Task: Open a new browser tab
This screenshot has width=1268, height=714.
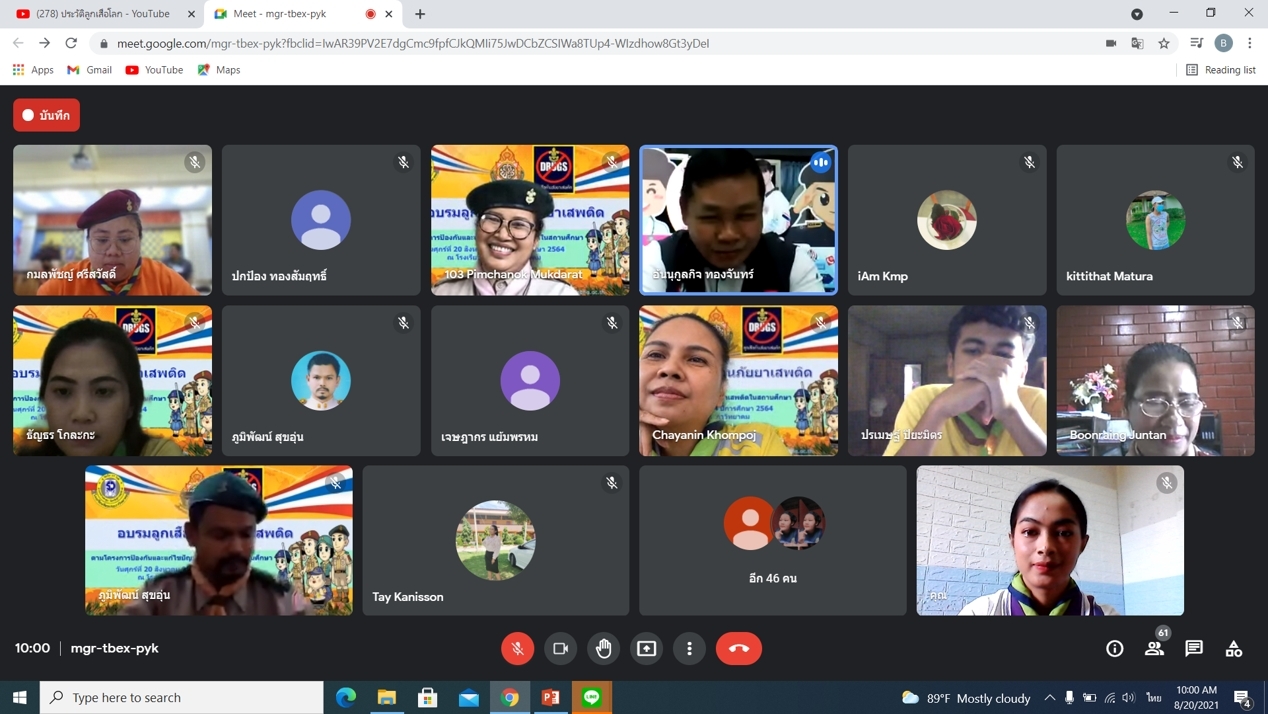Action: pos(420,14)
